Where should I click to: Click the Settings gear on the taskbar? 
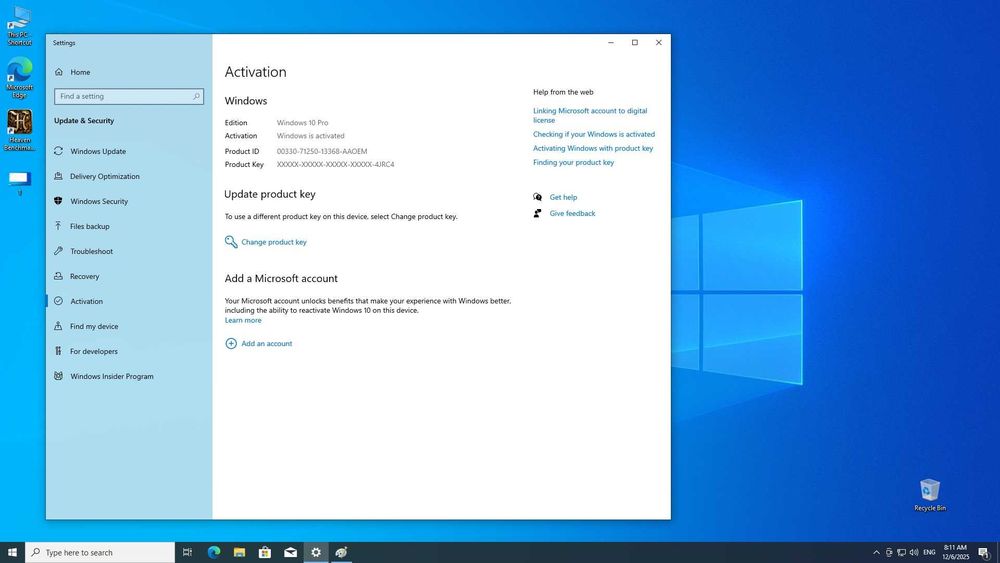click(316, 552)
